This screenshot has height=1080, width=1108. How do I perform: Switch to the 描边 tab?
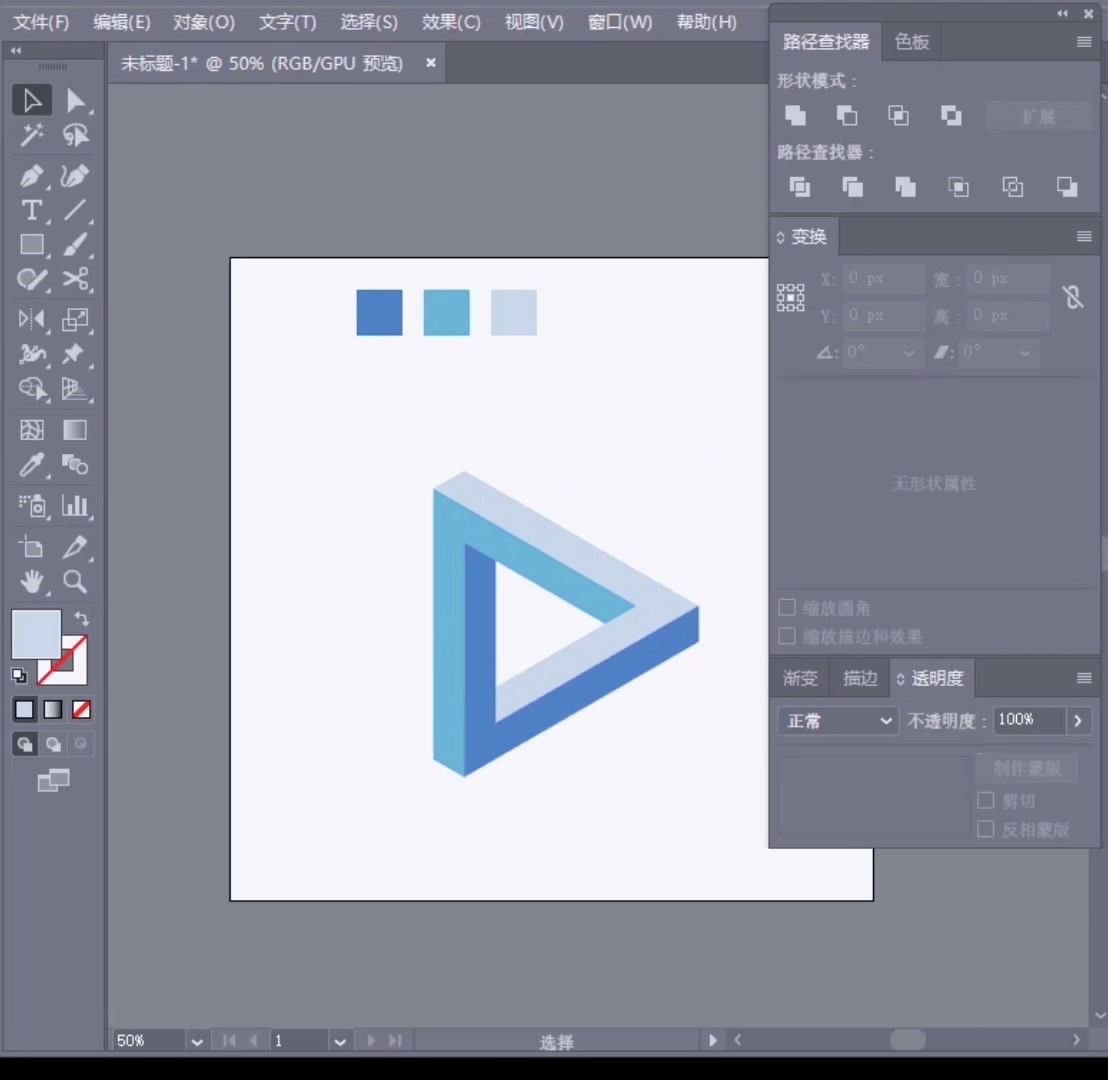click(x=860, y=678)
